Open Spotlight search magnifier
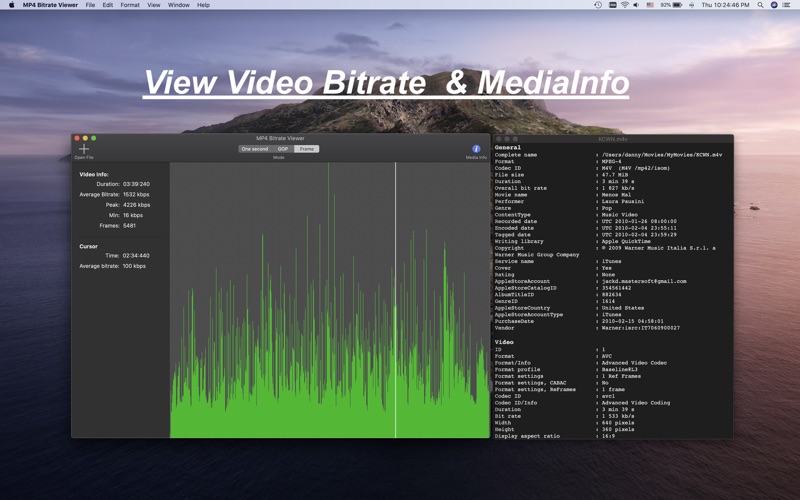 (x=760, y=5)
